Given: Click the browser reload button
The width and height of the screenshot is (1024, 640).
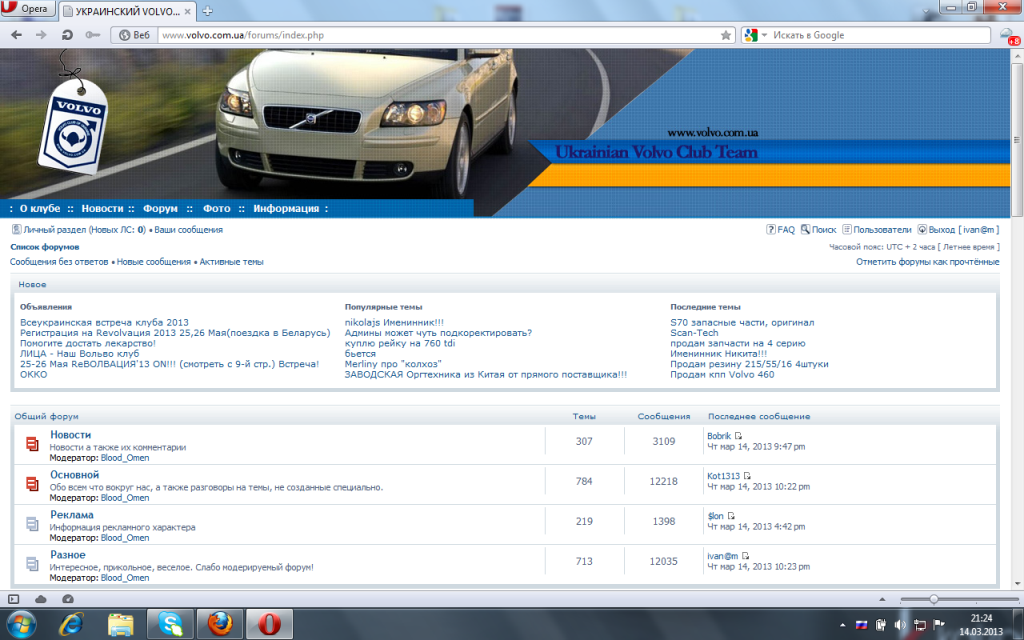Looking at the screenshot, I should [x=67, y=35].
